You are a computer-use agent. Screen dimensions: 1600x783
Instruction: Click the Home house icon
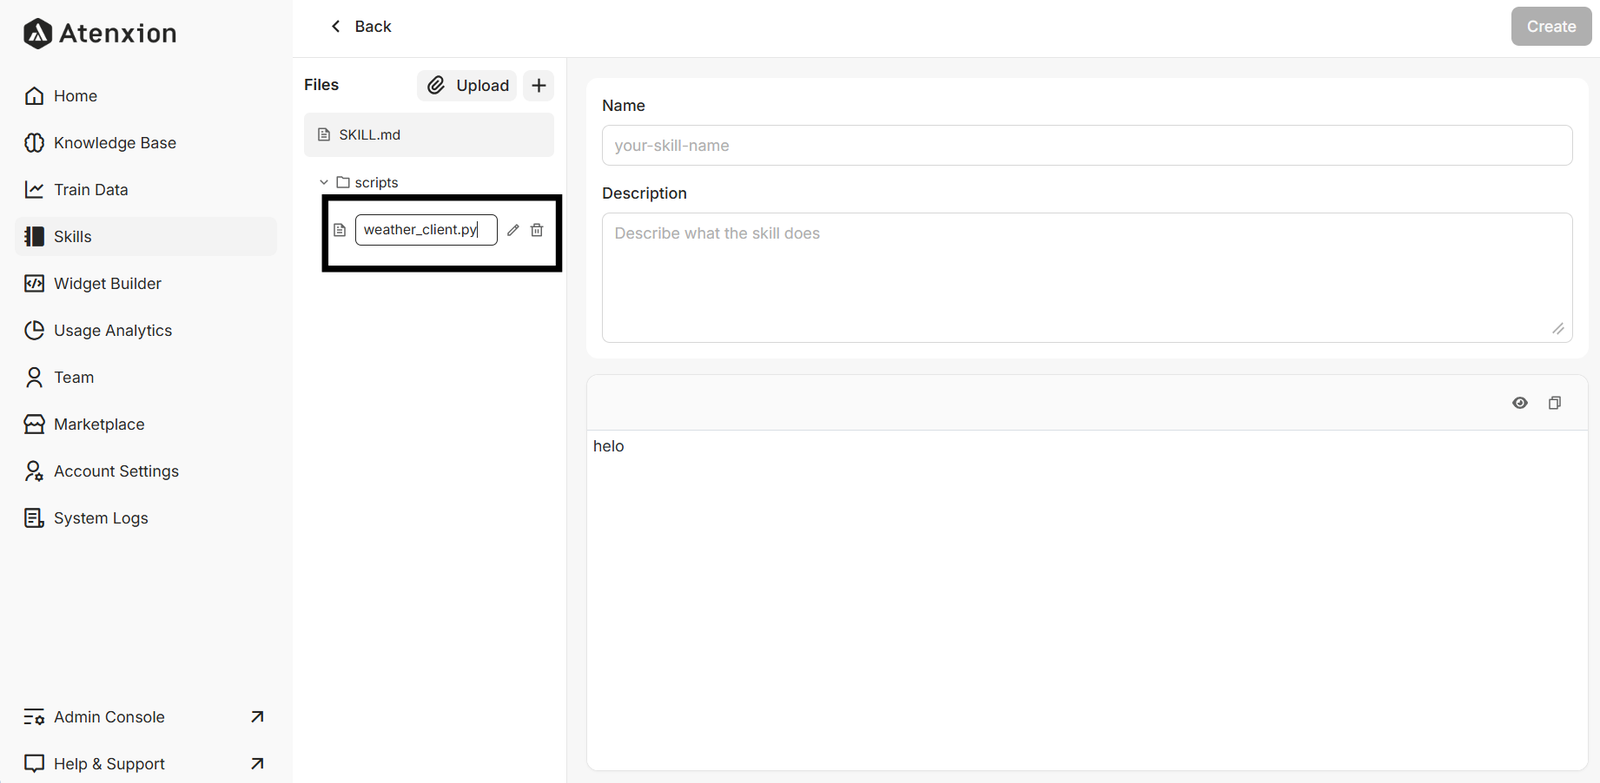click(x=34, y=96)
